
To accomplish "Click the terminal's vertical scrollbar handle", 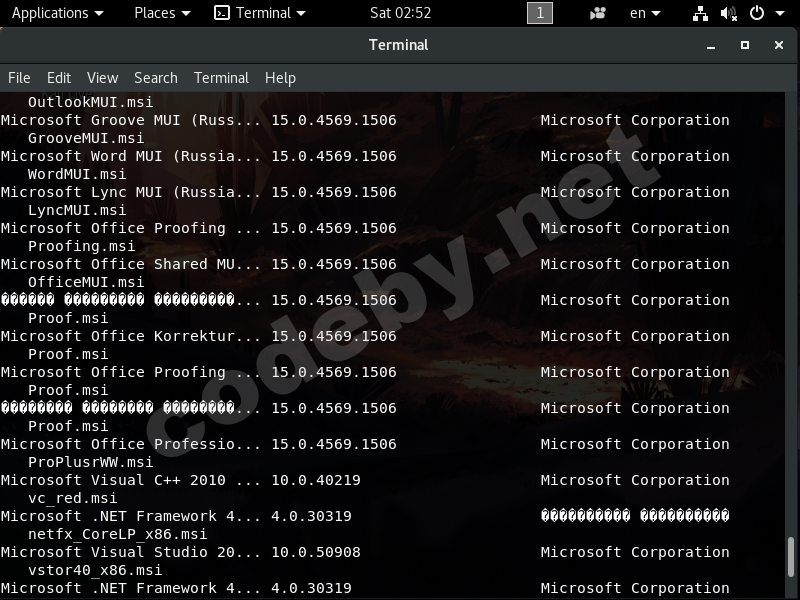I will click(793, 558).
